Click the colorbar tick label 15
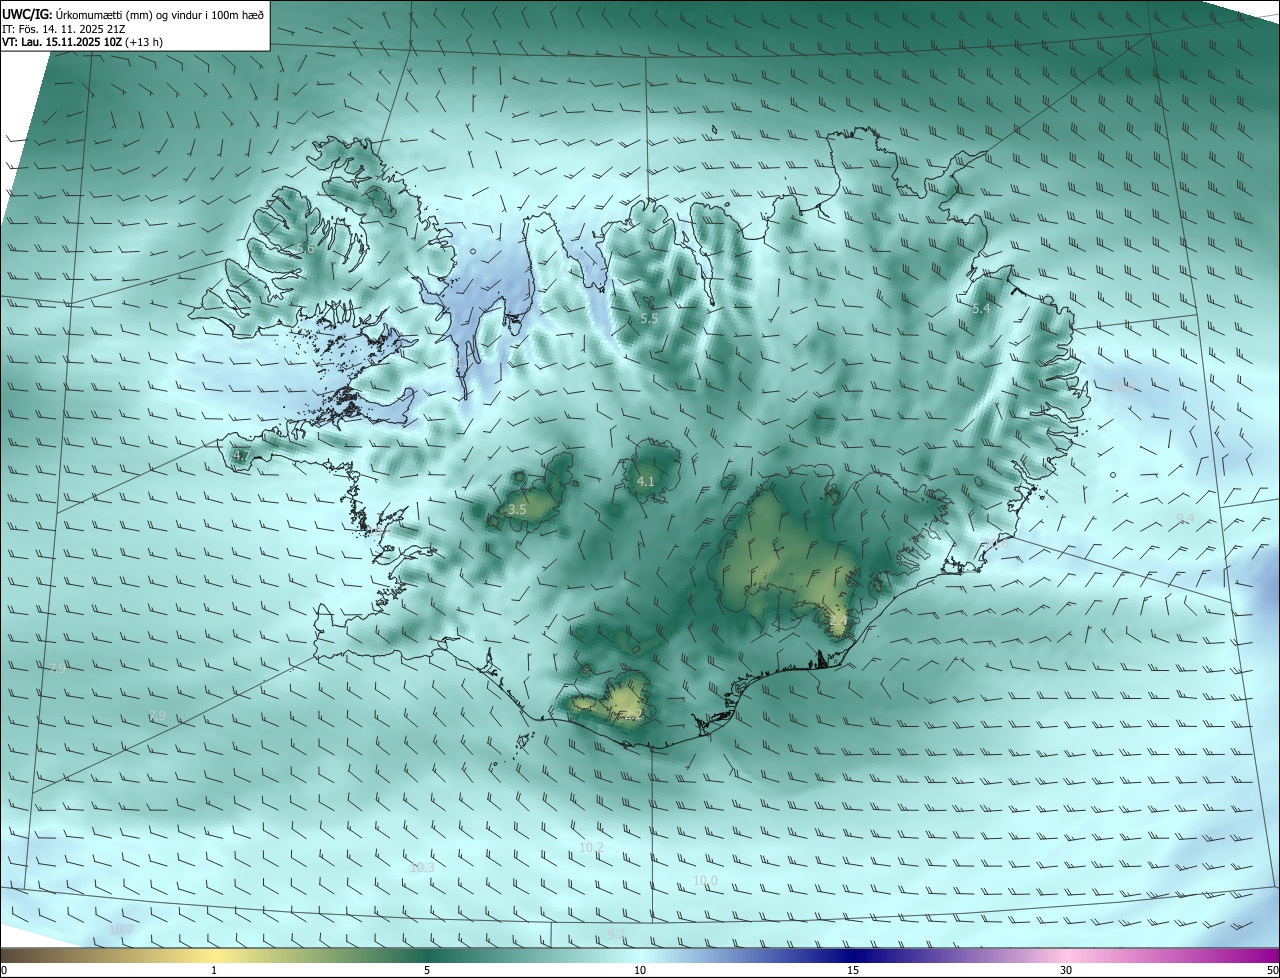Screen dimensions: 1280x978 853,970
